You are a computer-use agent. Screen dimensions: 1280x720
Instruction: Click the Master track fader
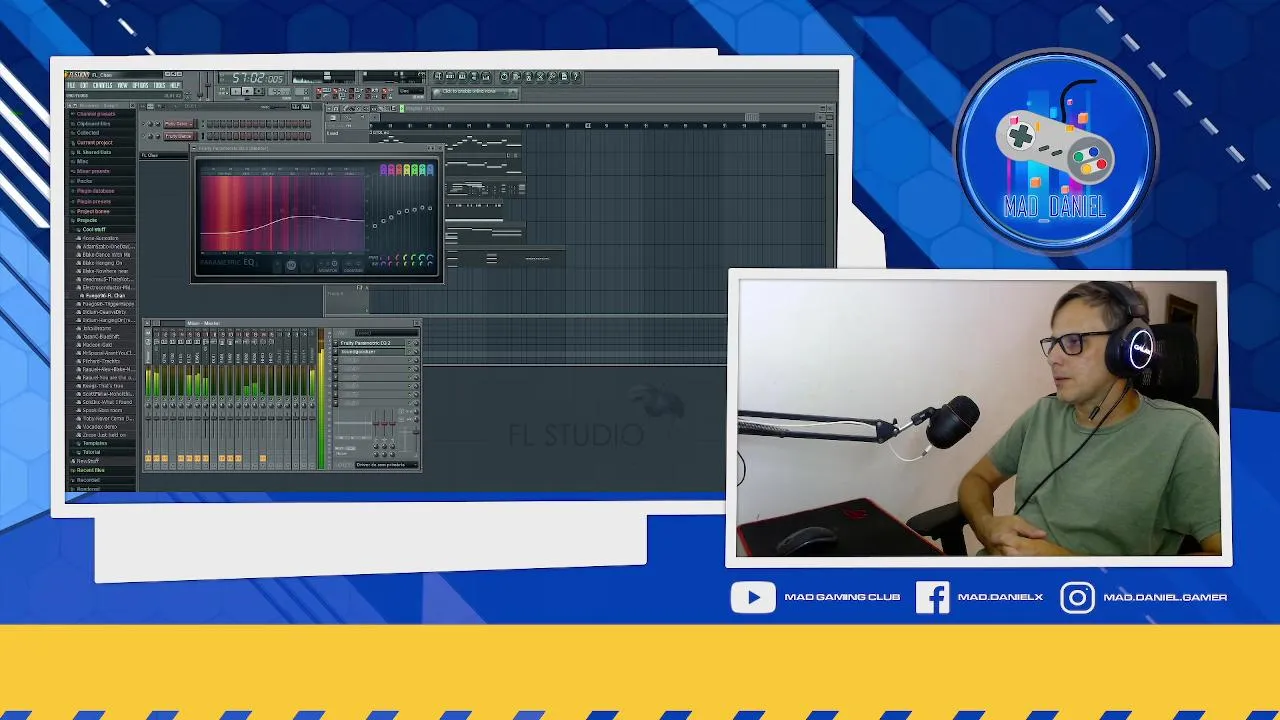point(148,418)
